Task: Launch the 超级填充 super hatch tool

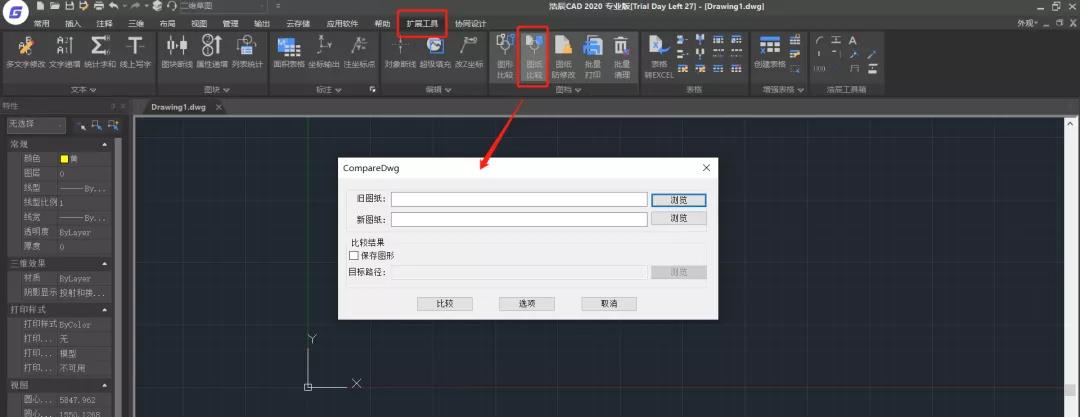Action: pyautogui.click(x=435, y=51)
